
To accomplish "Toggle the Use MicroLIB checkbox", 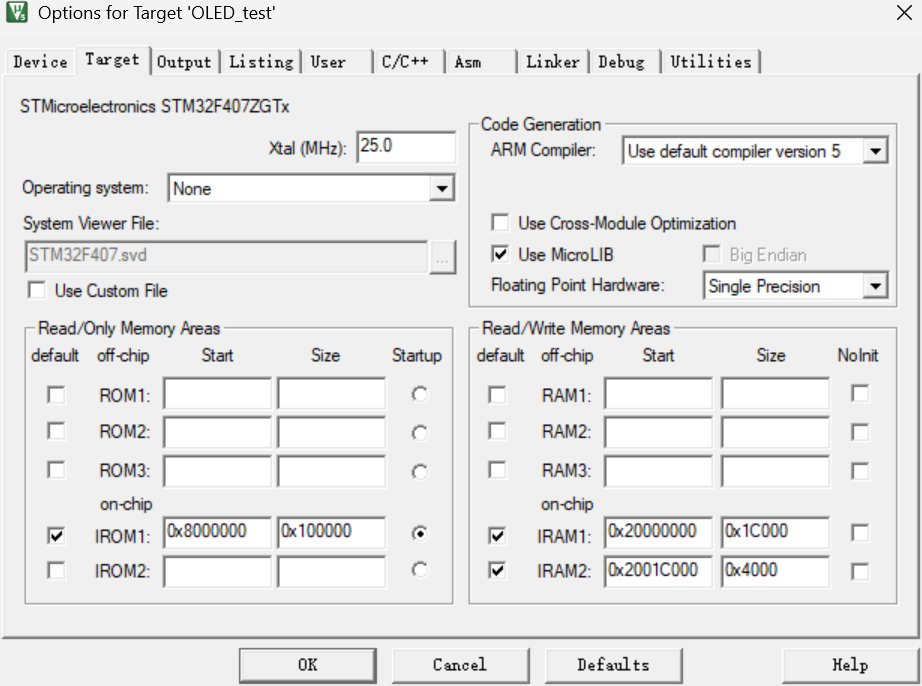I will pyautogui.click(x=500, y=255).
